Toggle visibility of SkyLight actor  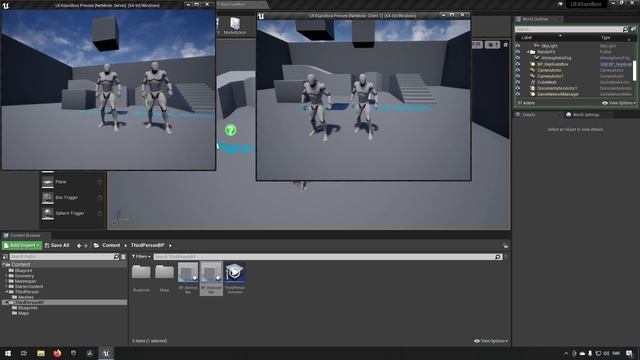tap(518, 46)
